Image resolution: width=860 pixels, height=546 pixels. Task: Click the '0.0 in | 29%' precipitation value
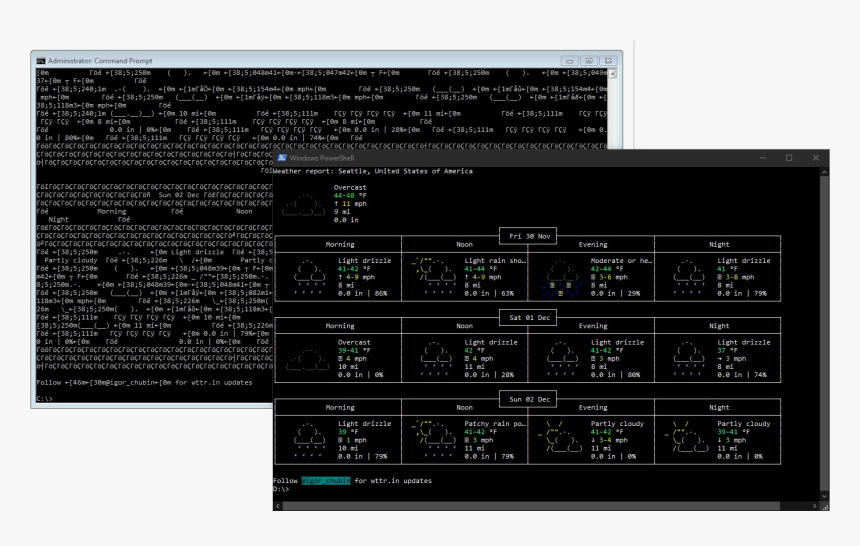coord(615,294)
